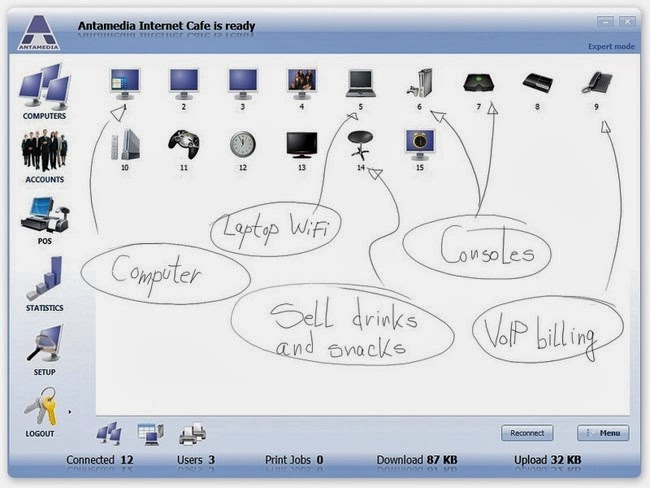Click the Antamedia logo

(x=39, y=33)
